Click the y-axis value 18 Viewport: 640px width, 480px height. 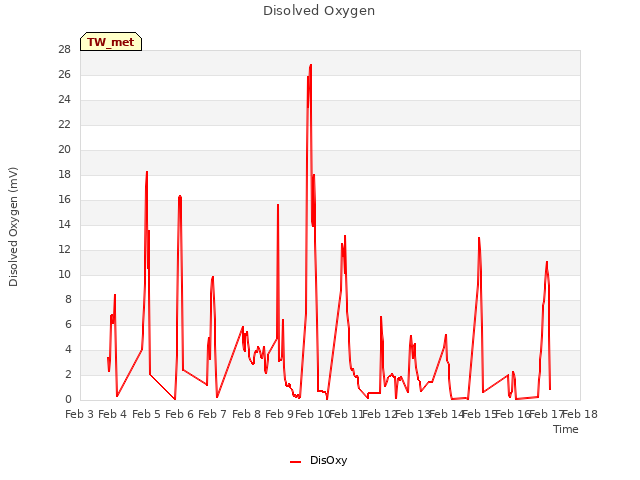click(x=64, y=175)
